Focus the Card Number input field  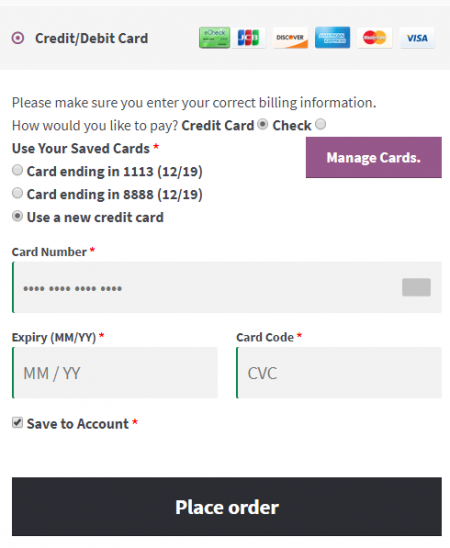[x=227, y=287]
